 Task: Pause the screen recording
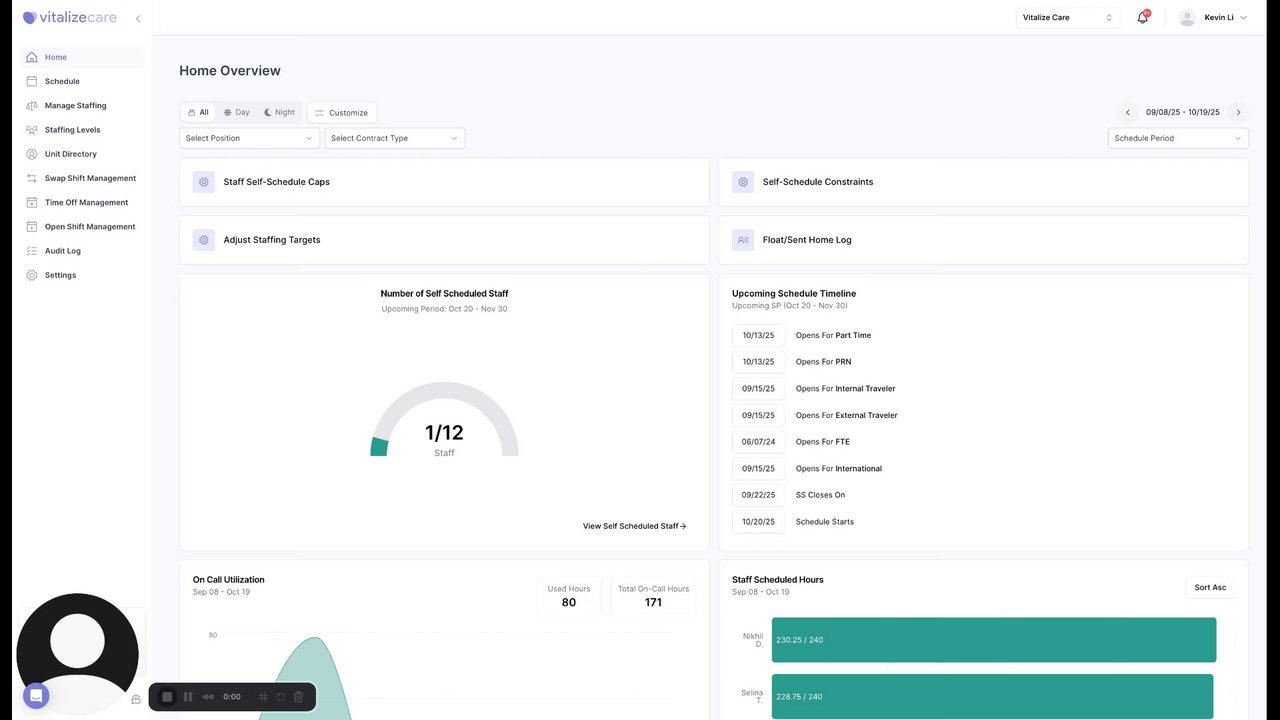188,697
